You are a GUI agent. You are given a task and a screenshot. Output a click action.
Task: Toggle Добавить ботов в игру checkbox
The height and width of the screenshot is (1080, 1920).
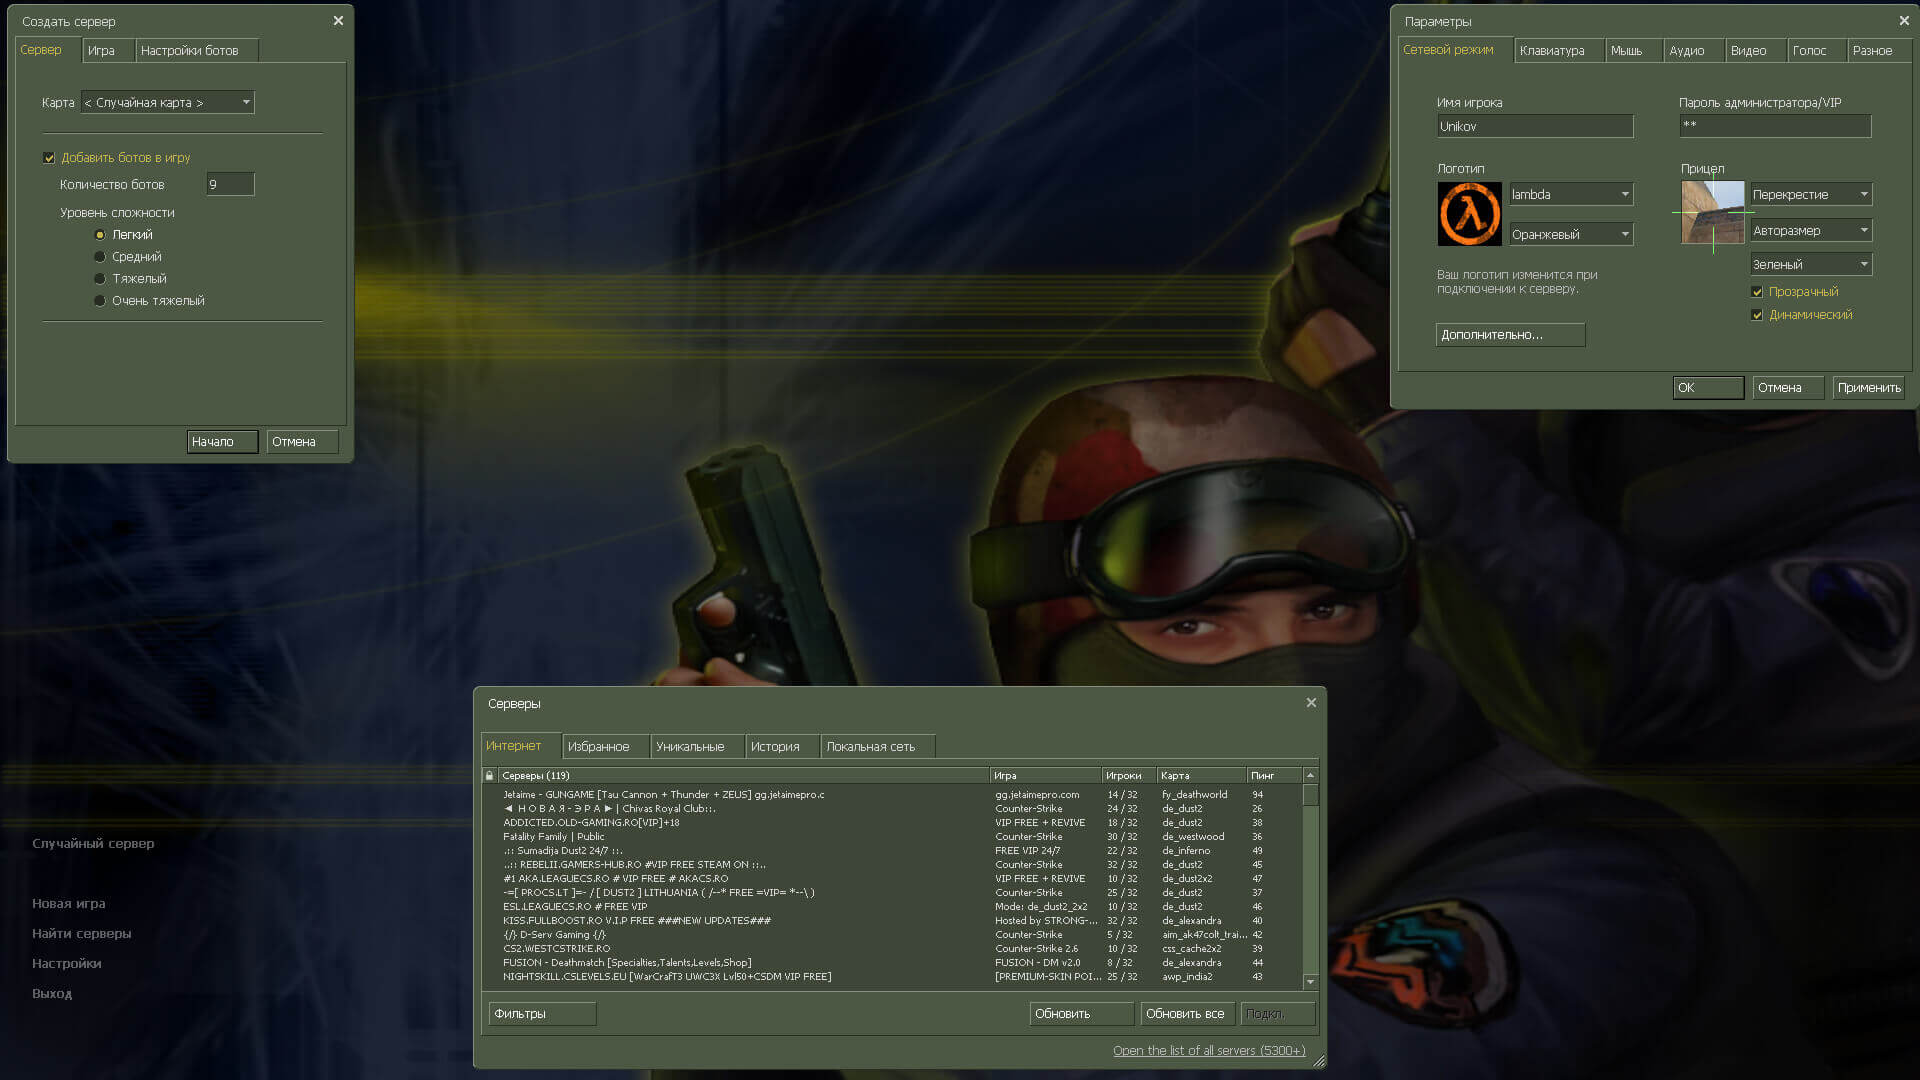tap(49, 158)
